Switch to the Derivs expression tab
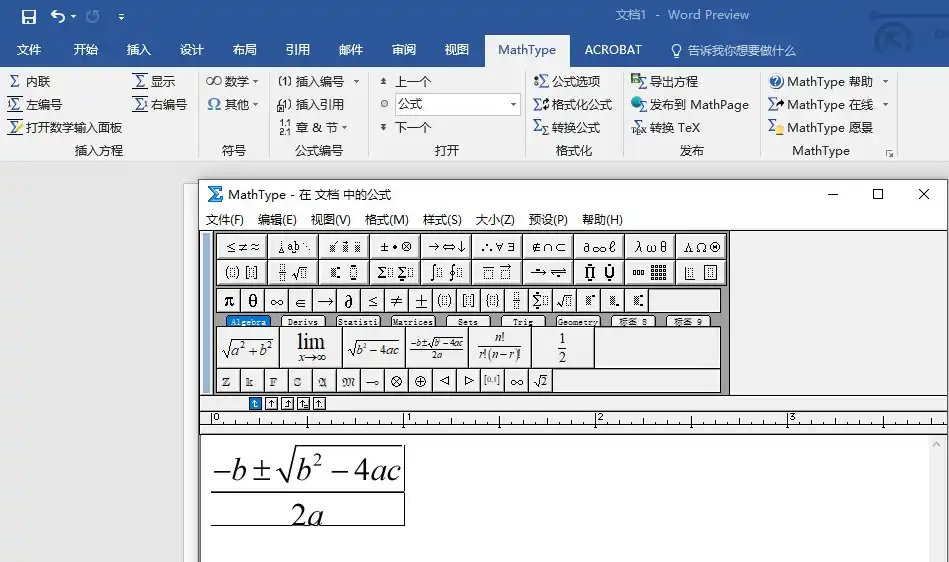 [303, 322]
